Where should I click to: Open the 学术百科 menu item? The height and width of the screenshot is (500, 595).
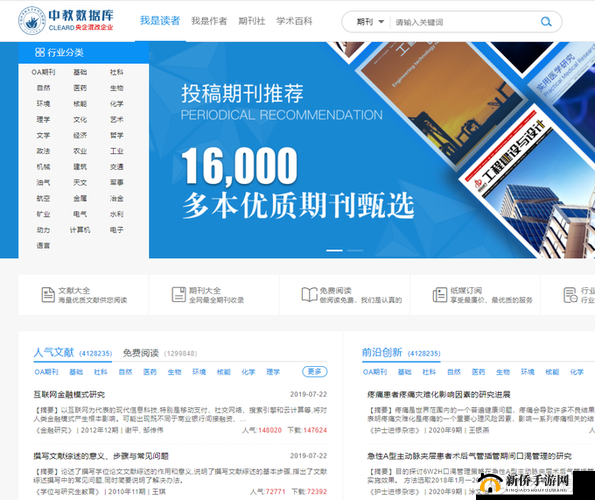[x=294, y=21]
